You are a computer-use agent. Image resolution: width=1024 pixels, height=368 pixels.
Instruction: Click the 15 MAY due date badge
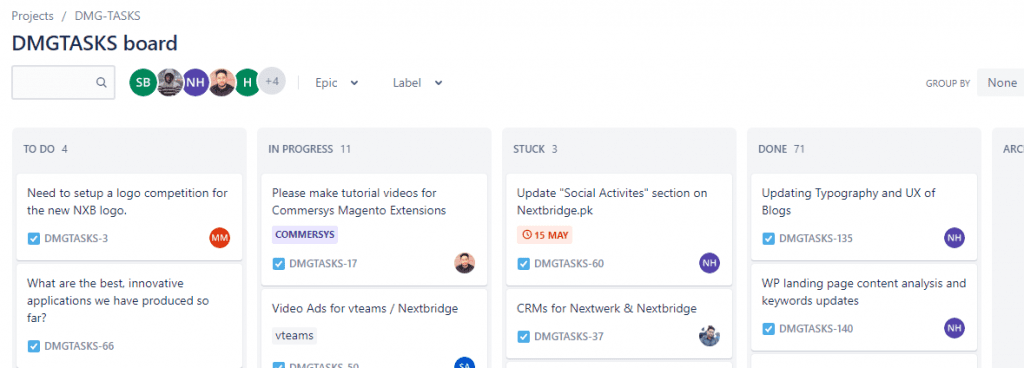coord(545,236)
